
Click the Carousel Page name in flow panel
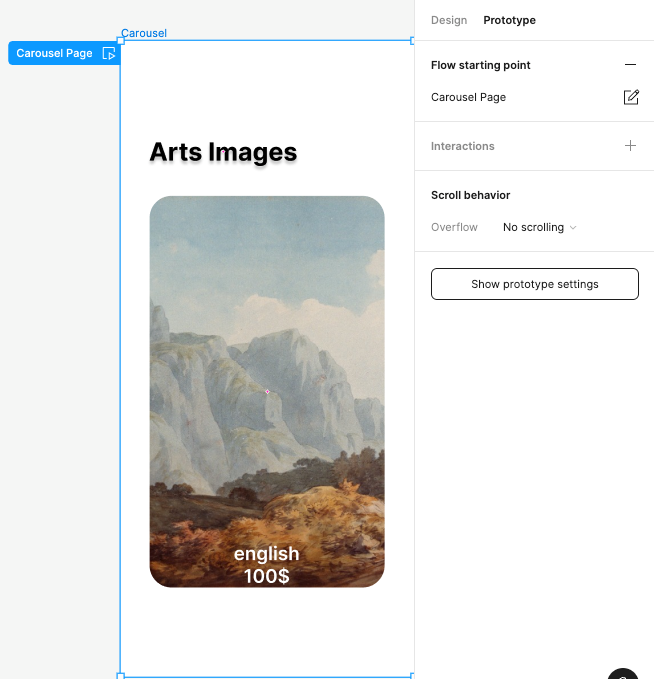[468, 97]
